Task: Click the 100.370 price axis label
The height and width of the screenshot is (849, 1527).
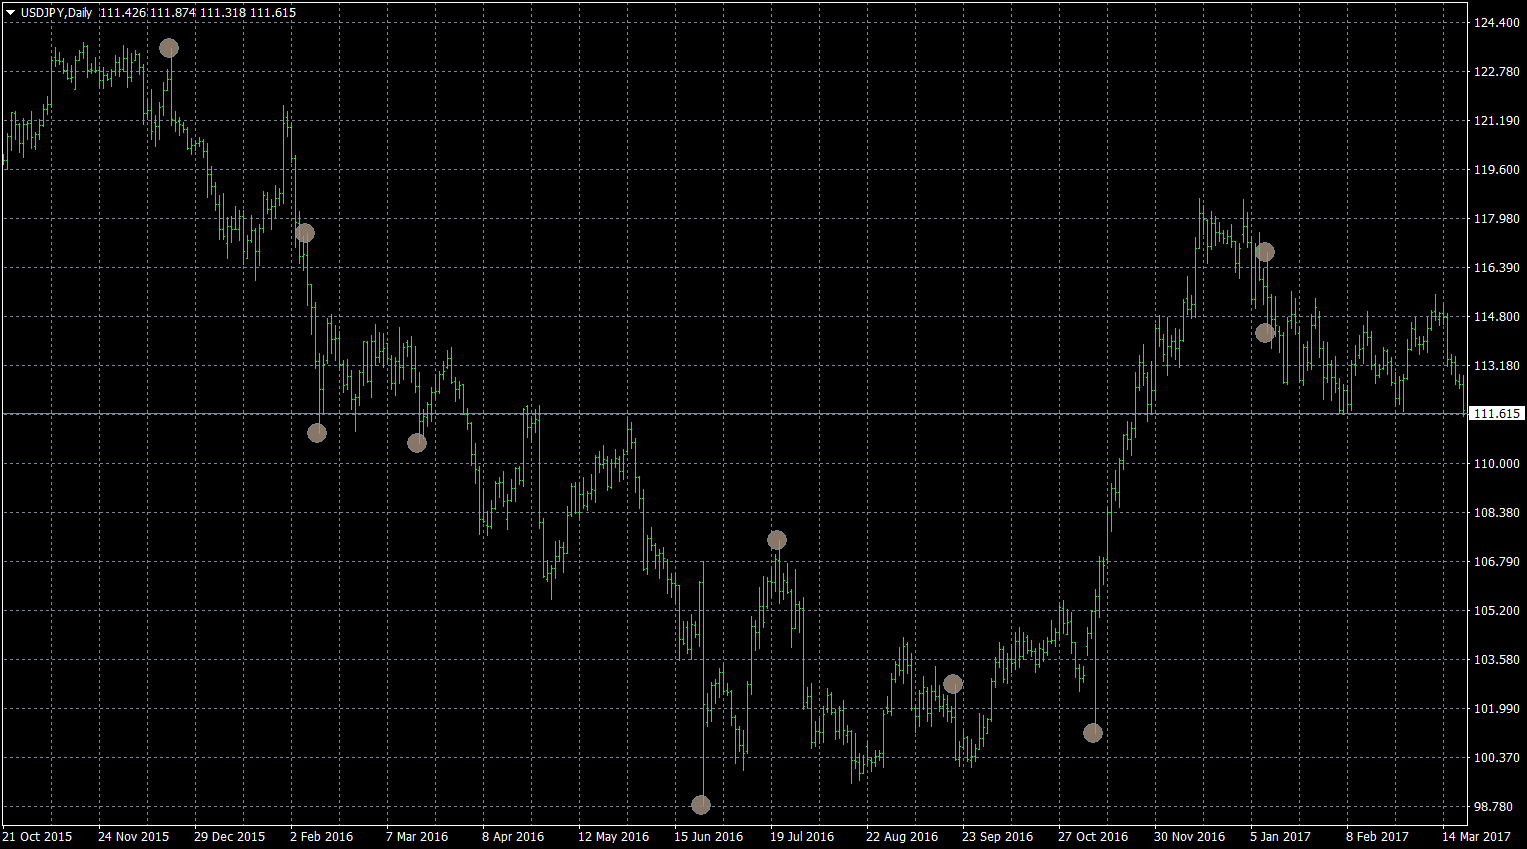Action: coord(1497,758)
